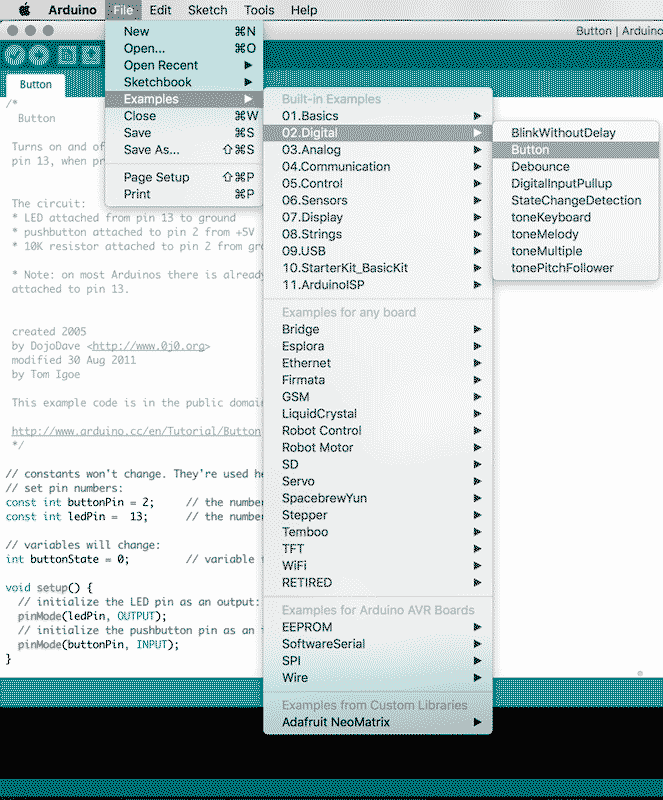Select the BlinkWithoutDelay example
The width and height of the screenshot is (663, 800).
tap(576, 133)
